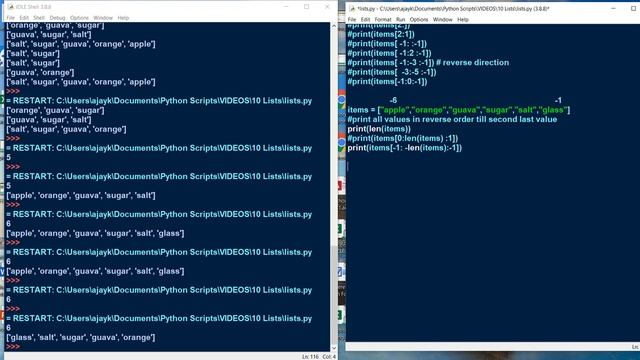
Task: Click the '#print(items[-1:0:-1])' line
Action: pyautogui.click(x=387, y=82)
